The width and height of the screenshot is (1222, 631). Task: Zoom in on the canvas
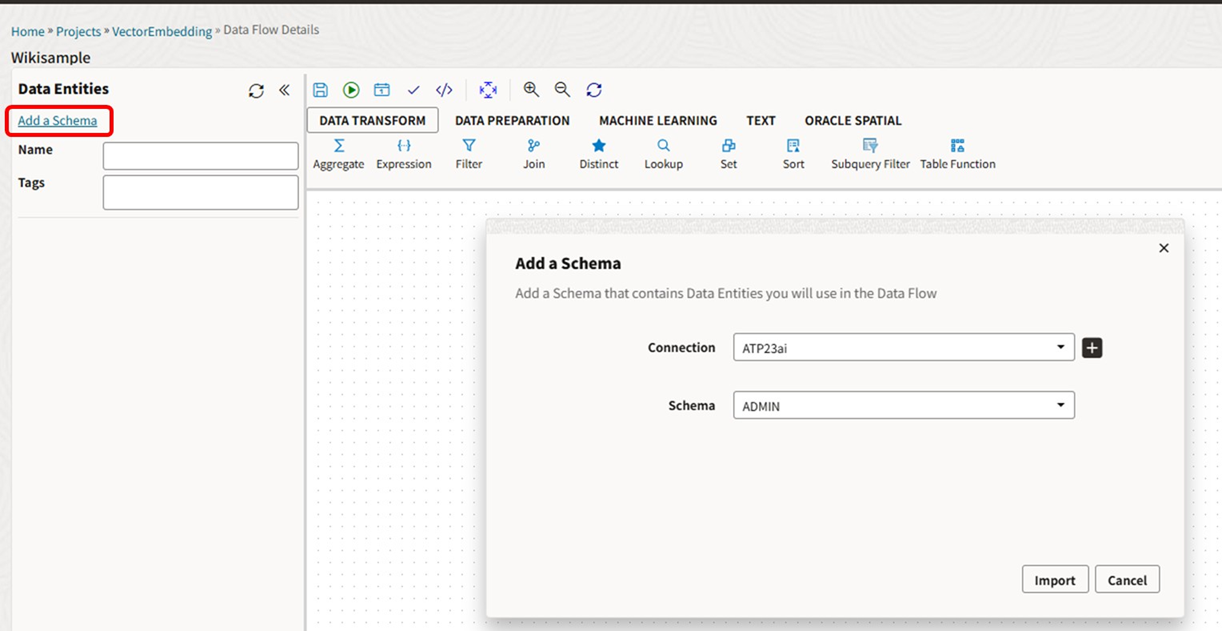pos(531,90)
